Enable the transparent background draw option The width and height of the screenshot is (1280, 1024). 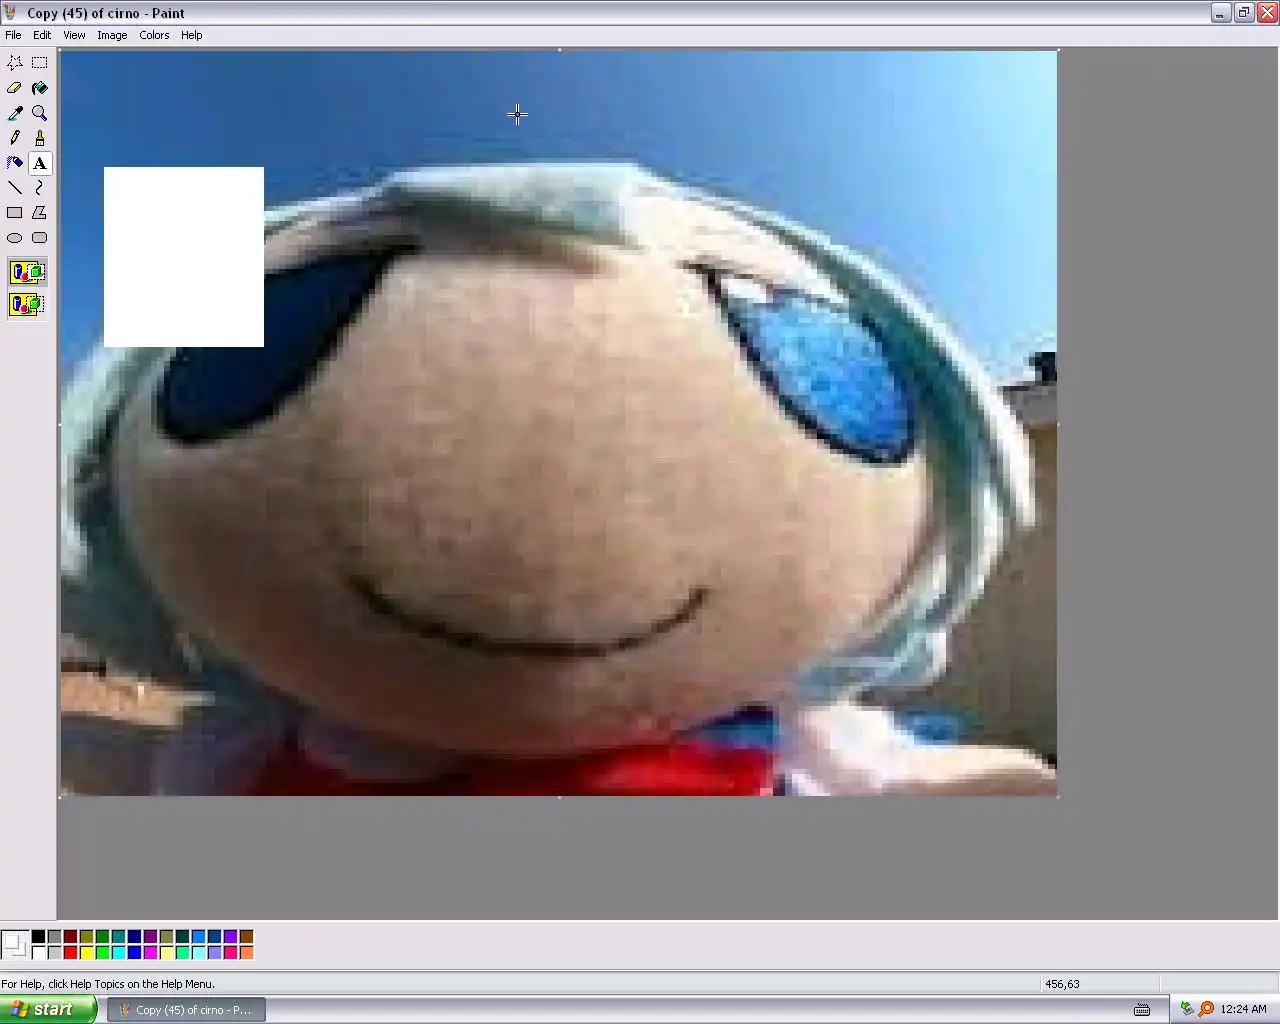click(x=27, y=304)
